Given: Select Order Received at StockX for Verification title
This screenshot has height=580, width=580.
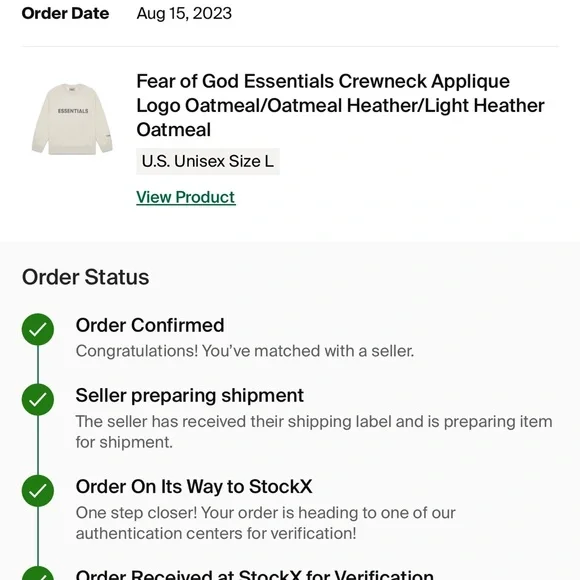Looking at the screenshot, I should click(x=254, y=574).
